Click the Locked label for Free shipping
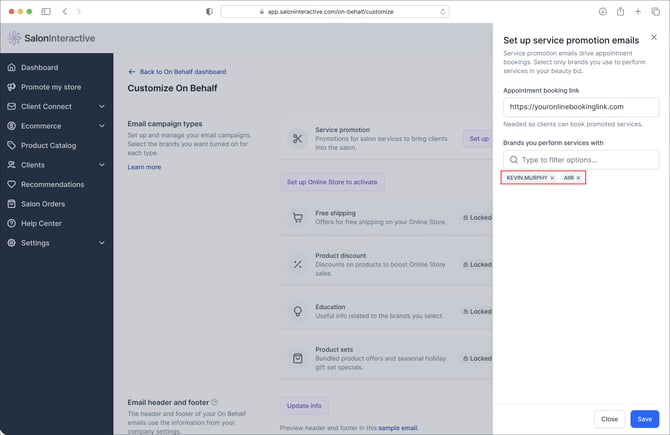Image resolution: width=670 pixels, height=435 pixels. pyautogui.click(x=478, y=218)
